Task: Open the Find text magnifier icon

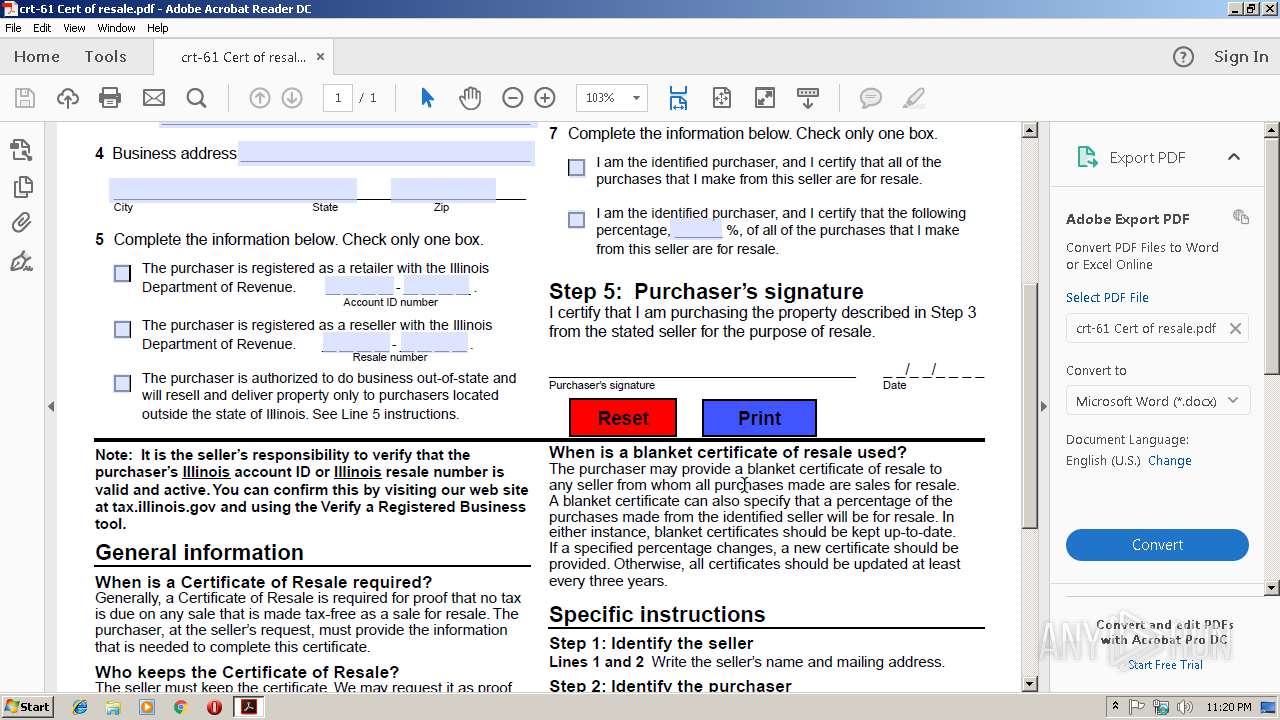Action: click(196, 98)
